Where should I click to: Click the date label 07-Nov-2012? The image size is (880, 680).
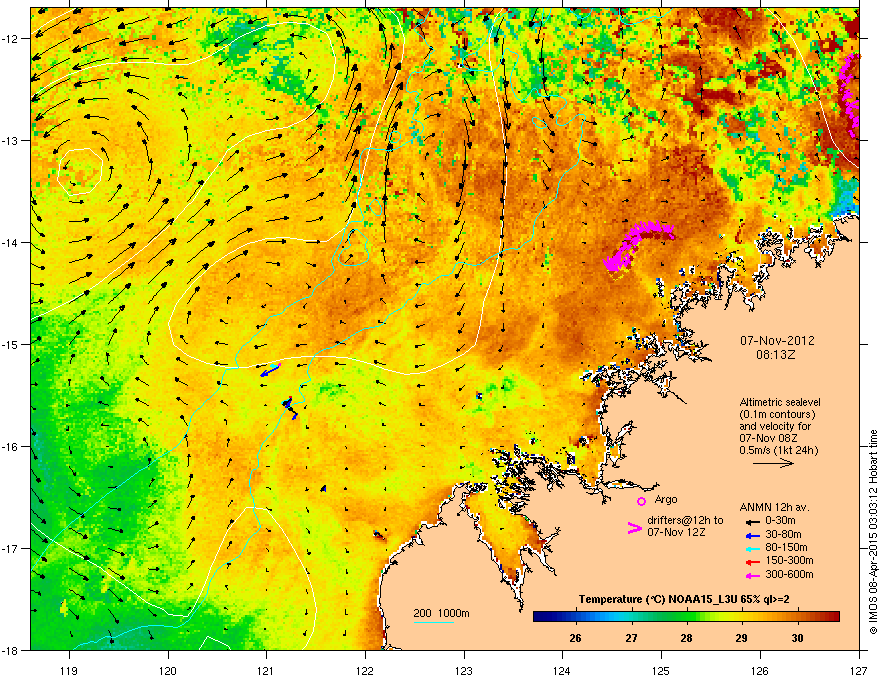[x=777, y=341]
